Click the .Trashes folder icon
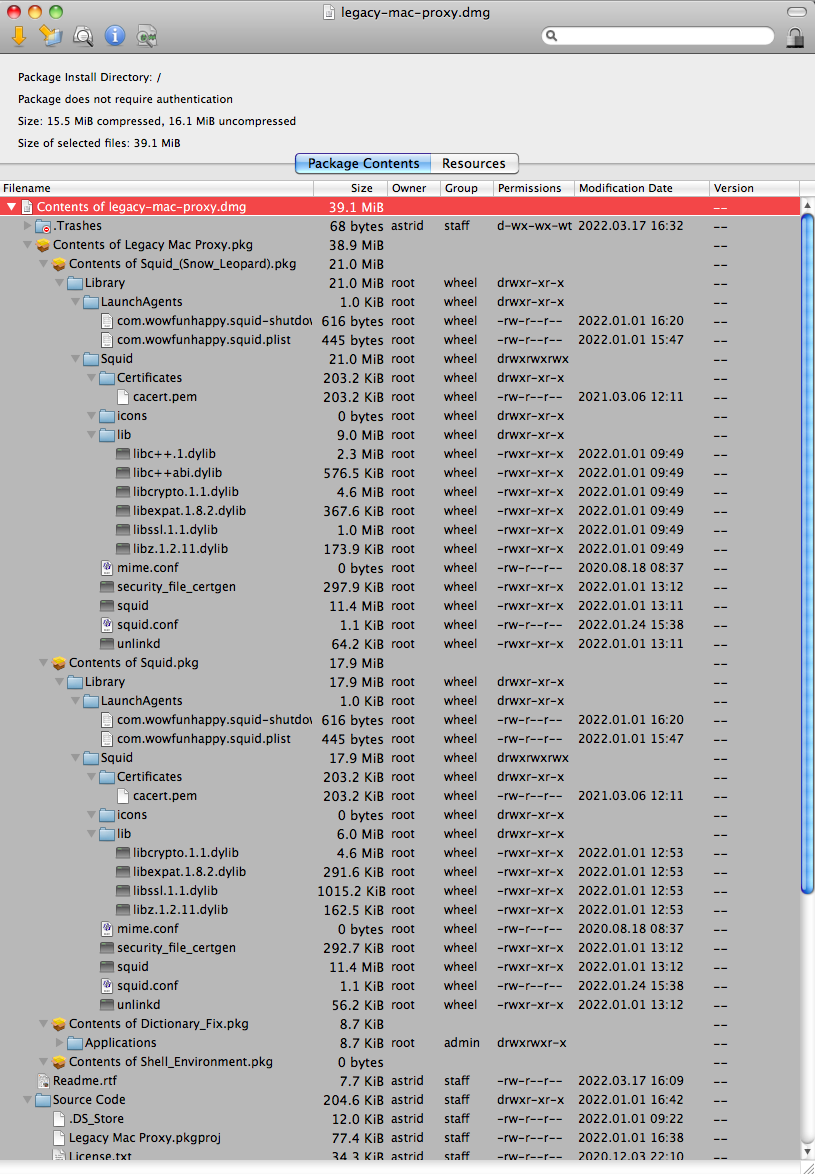The width and height of the screenshot is (815, 1174). (x=43, y=226)
